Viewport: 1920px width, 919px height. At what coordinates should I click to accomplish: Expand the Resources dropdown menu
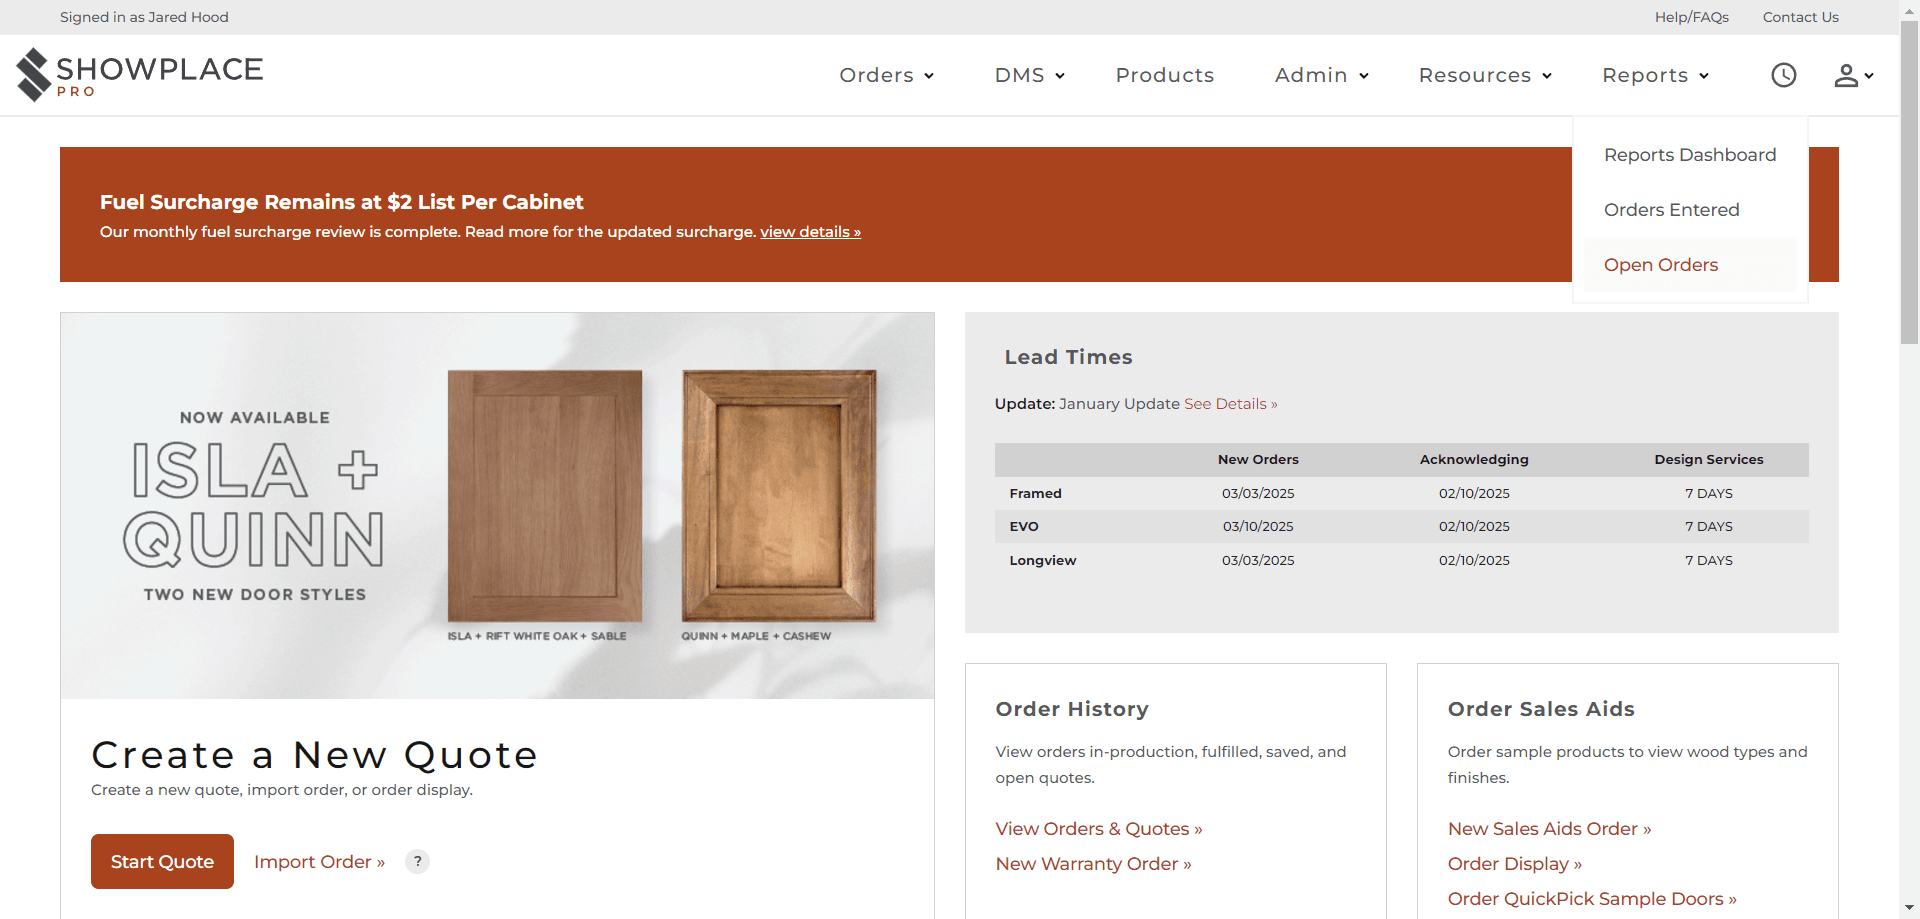1486,75
